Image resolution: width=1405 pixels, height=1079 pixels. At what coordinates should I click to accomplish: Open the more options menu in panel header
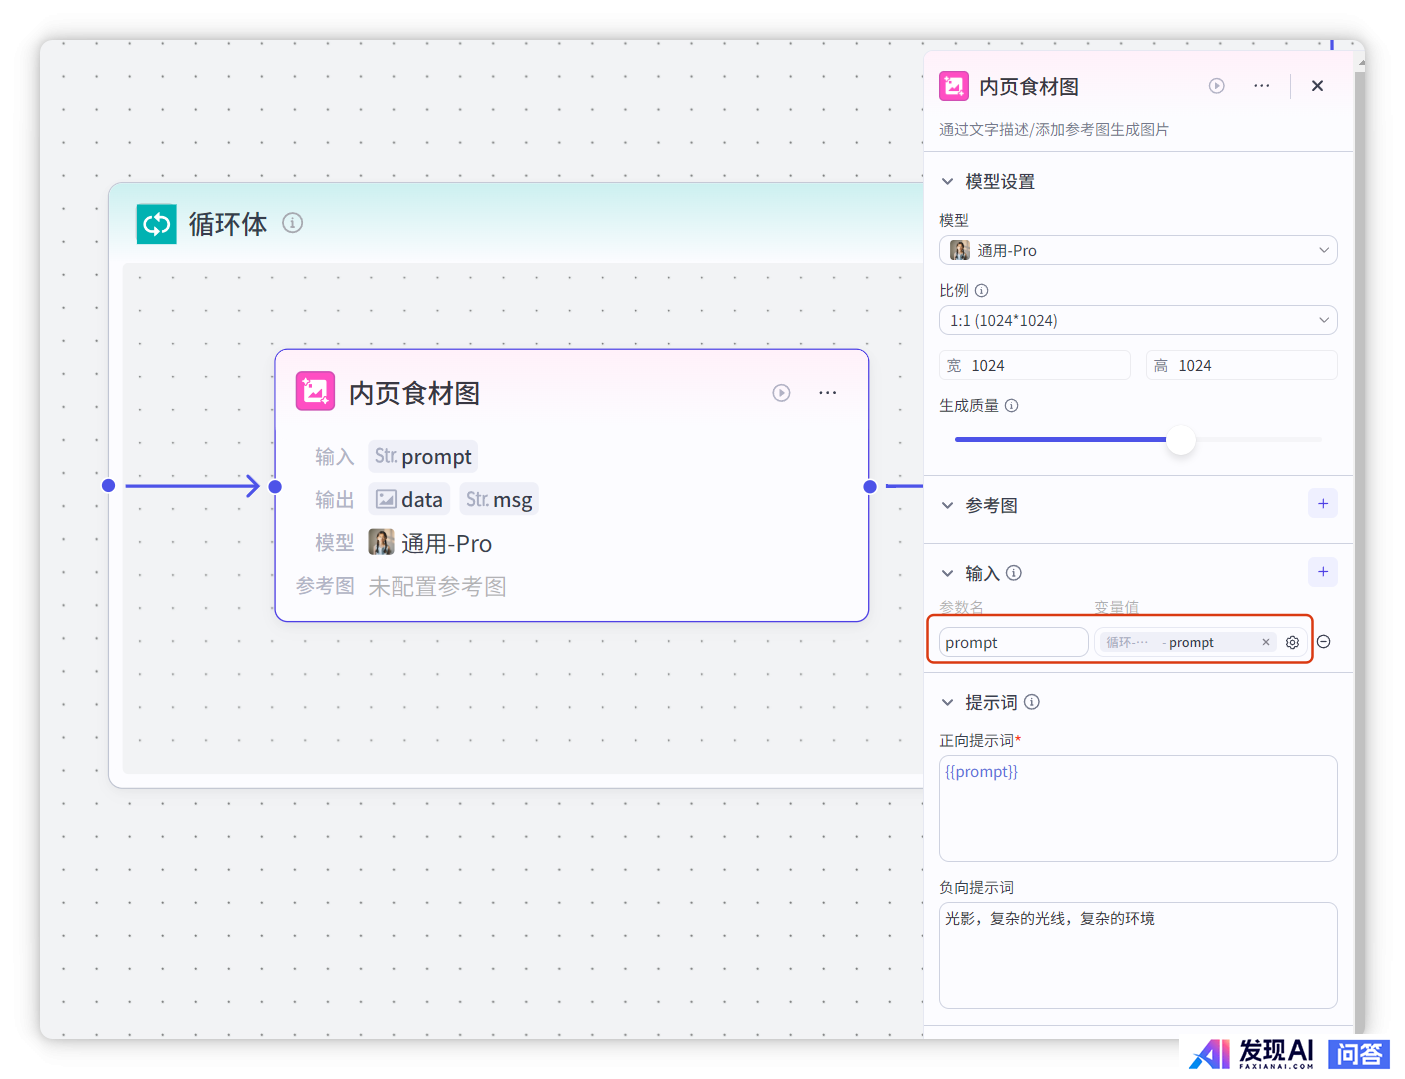[x=1261, y=86]
